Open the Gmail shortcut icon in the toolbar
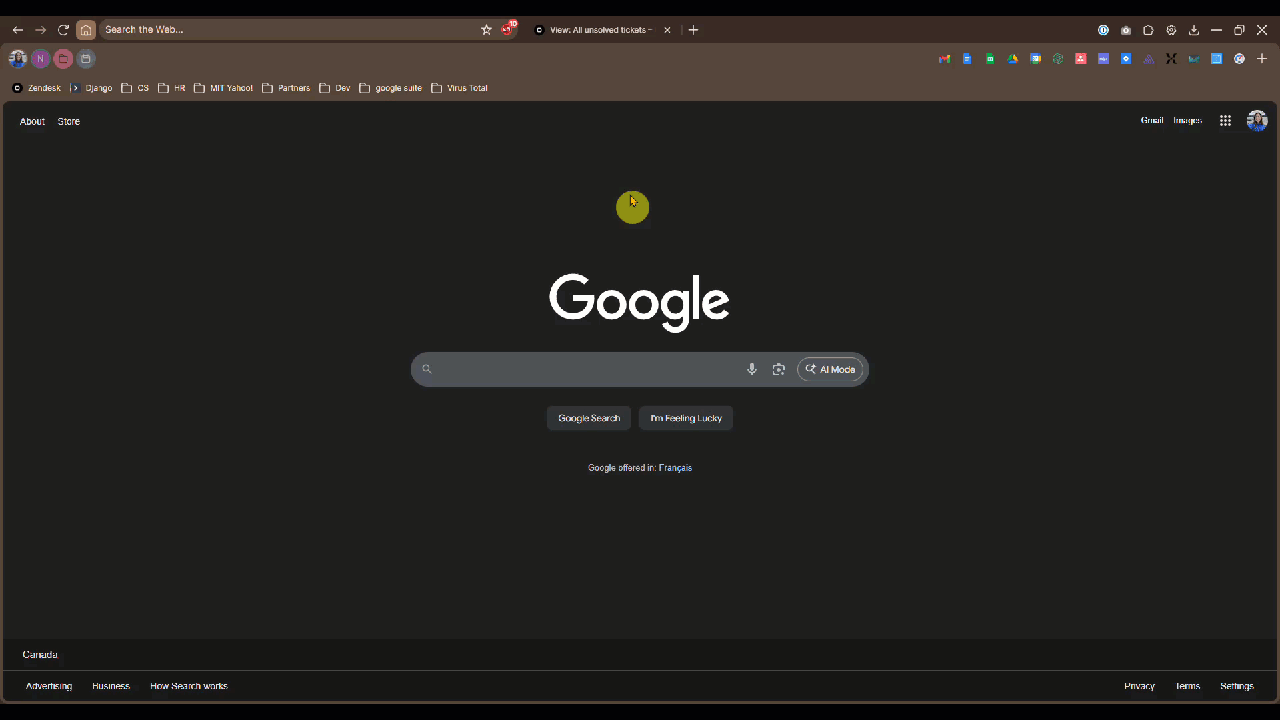 coord(944,59)
